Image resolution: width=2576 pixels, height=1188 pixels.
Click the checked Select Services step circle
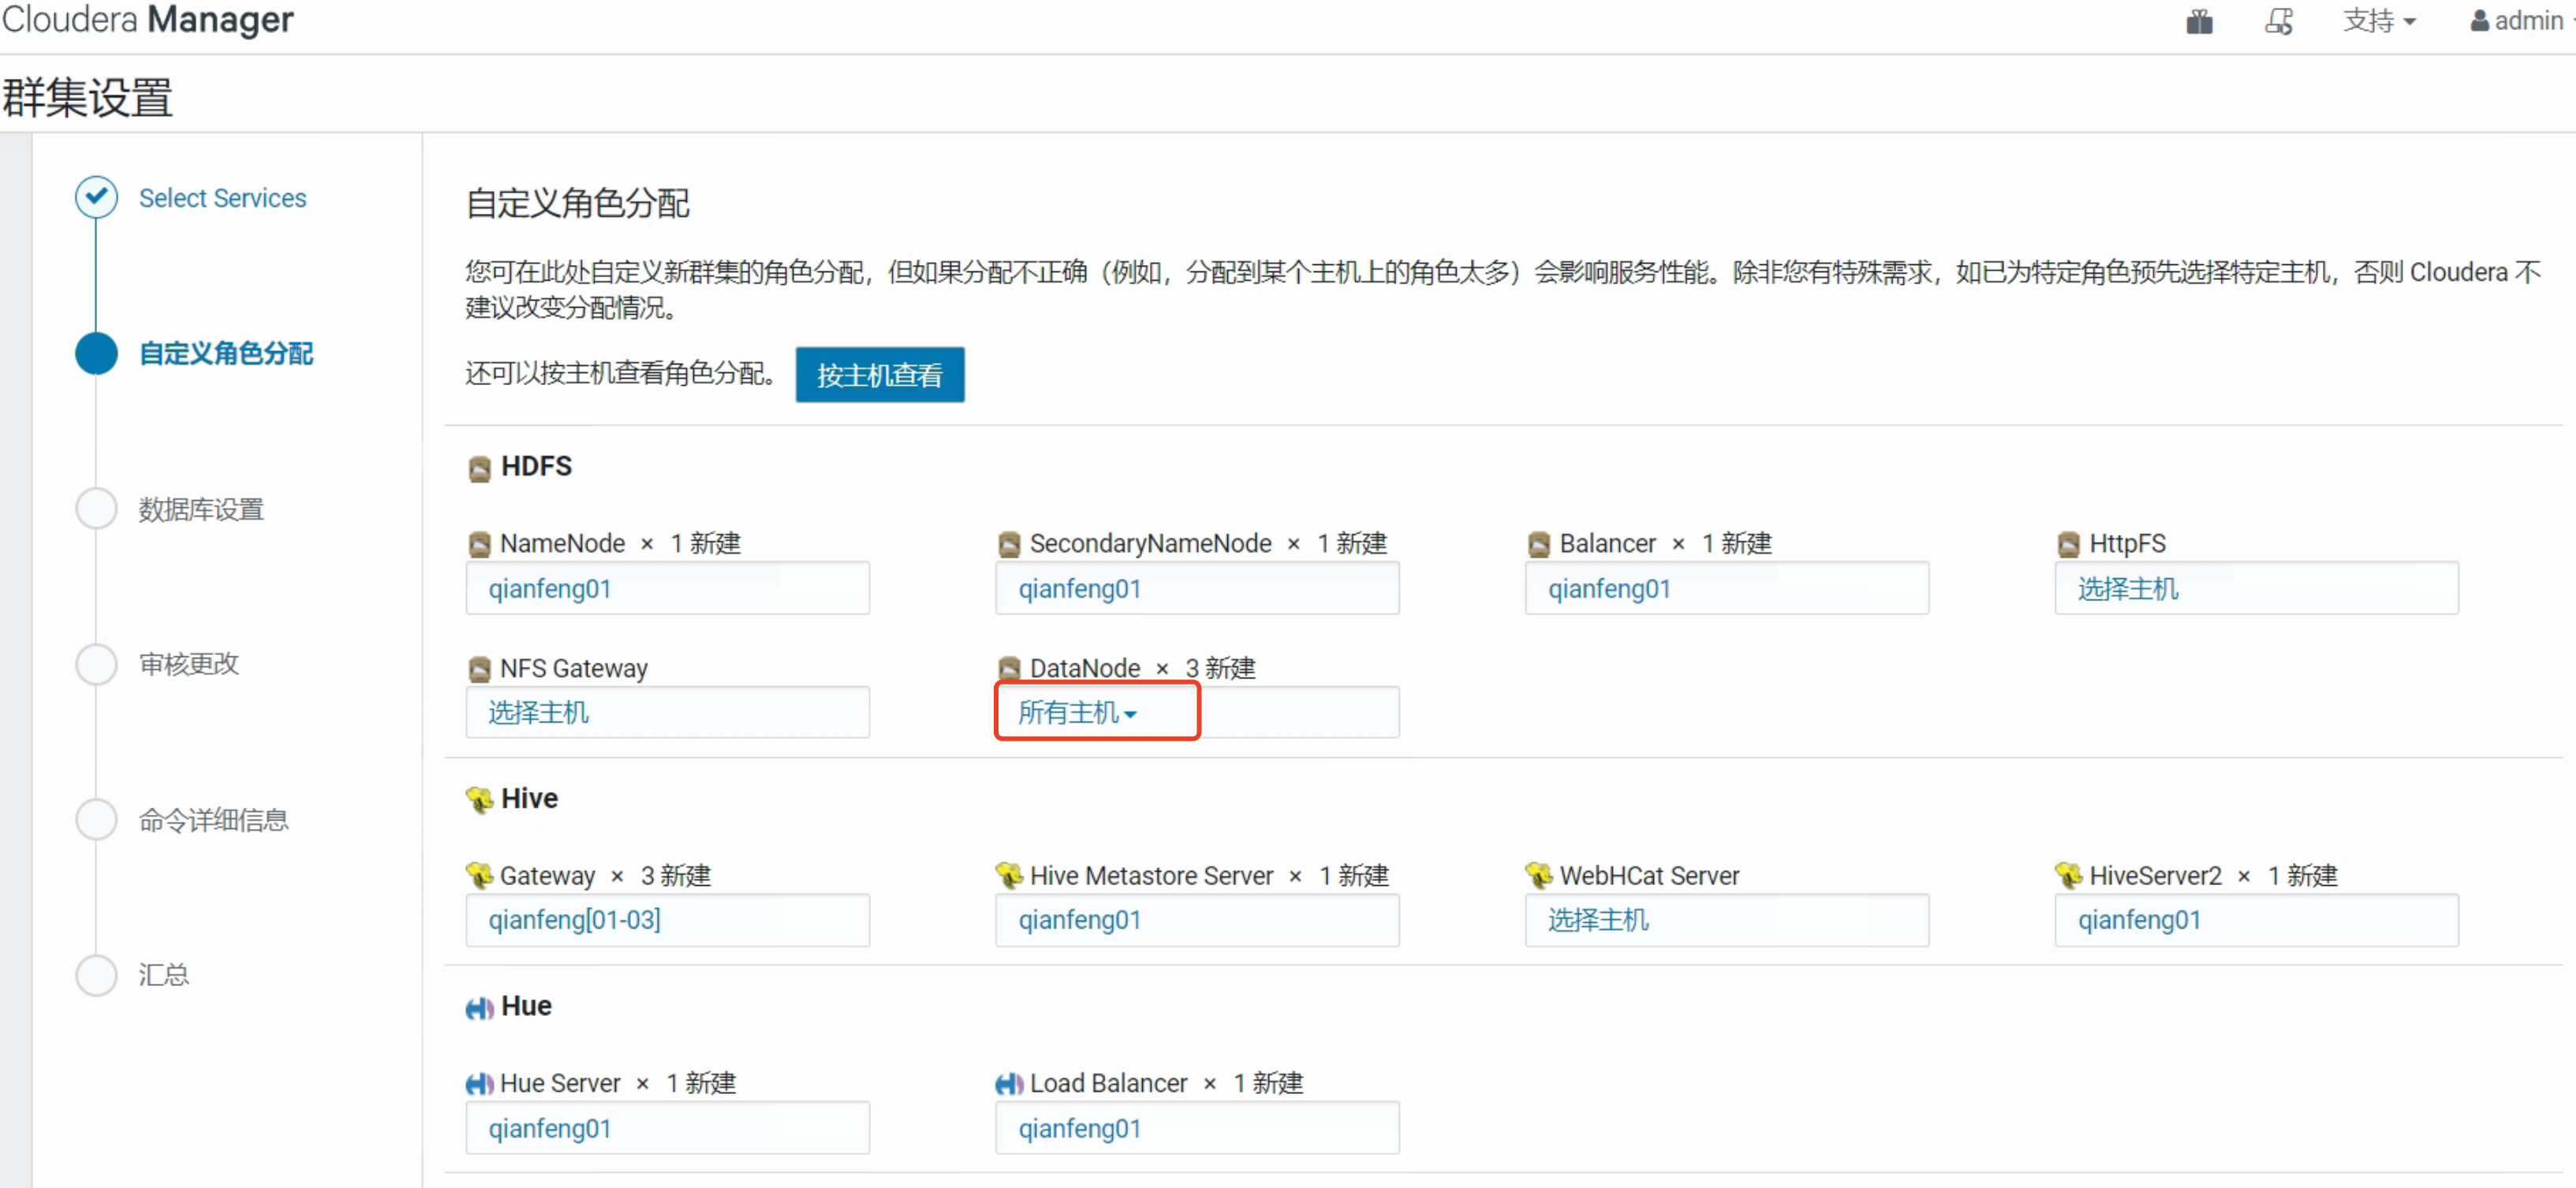[x=96, y=197]
